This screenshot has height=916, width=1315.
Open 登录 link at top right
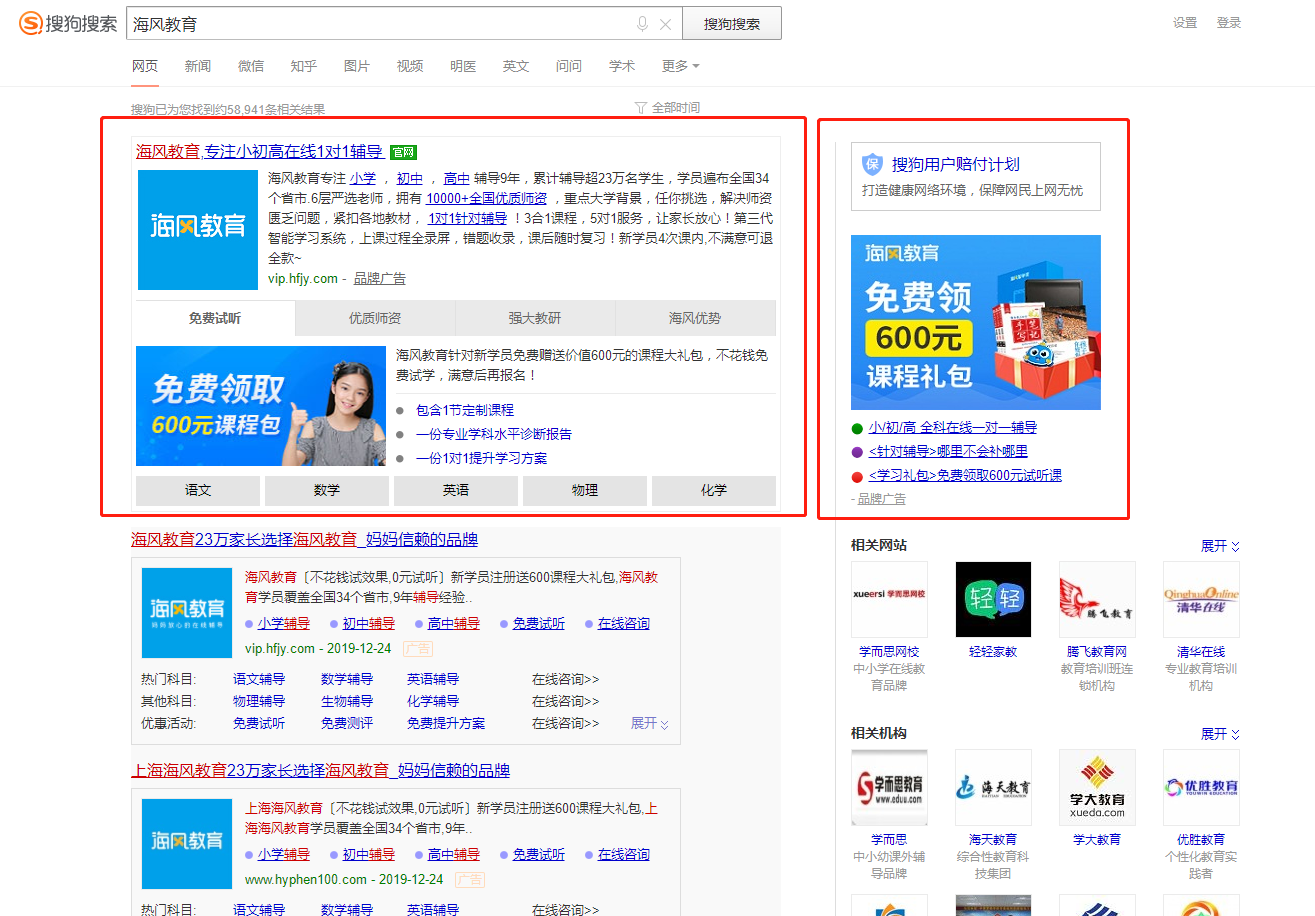coord(1229,23)
